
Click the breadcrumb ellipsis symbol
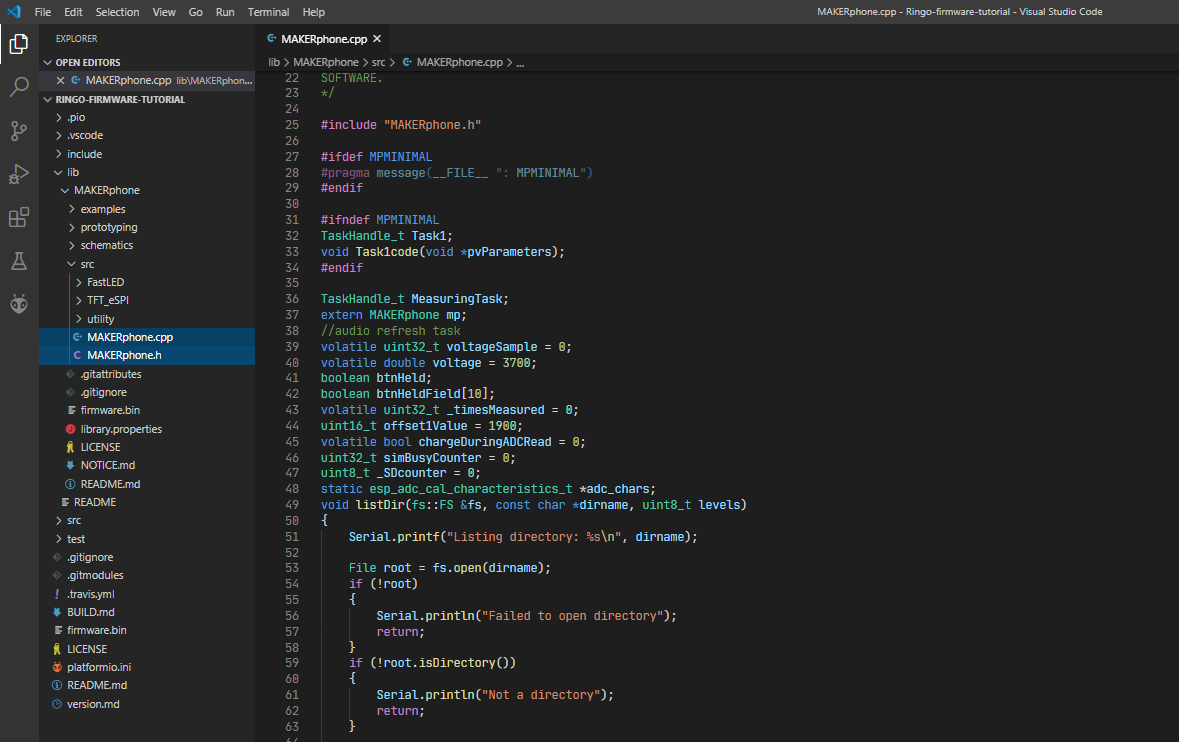click(x=520, y=63)
